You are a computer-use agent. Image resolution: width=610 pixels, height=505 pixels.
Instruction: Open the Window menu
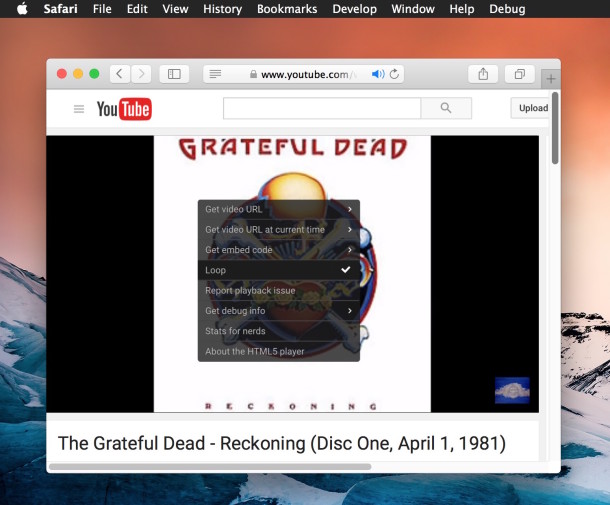click(413, 9)
